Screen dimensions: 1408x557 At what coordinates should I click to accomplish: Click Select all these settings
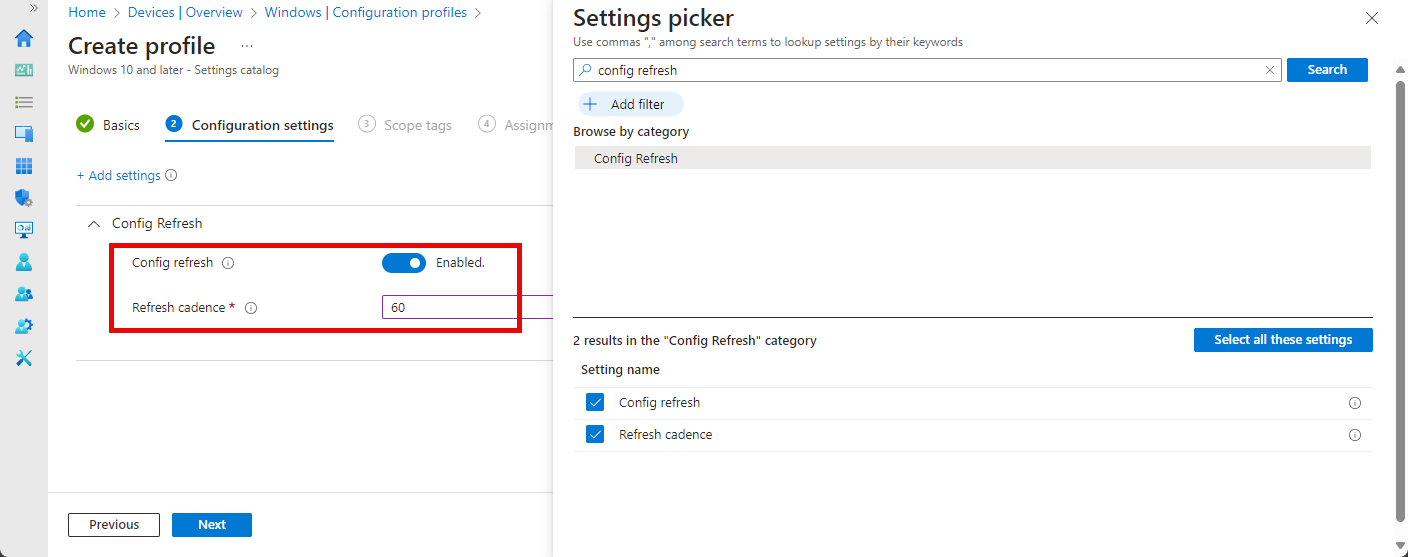(1283, 340)
